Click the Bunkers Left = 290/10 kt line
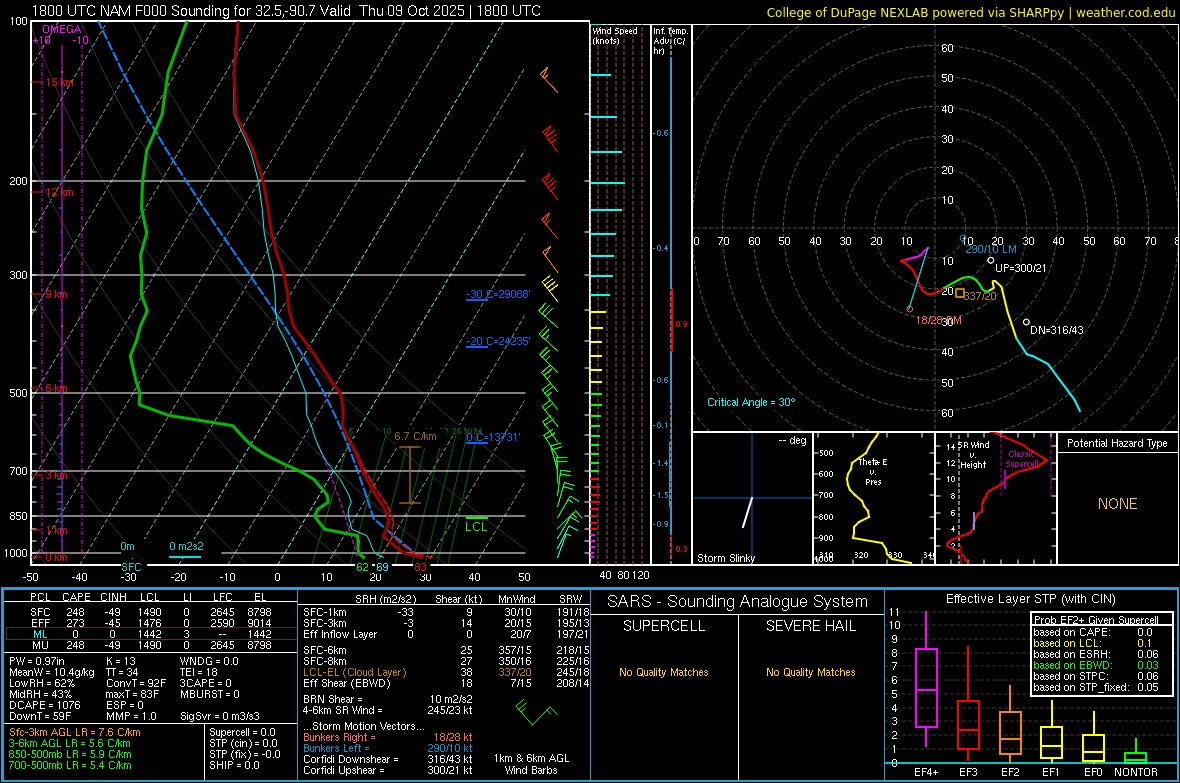 pos(388,748)
